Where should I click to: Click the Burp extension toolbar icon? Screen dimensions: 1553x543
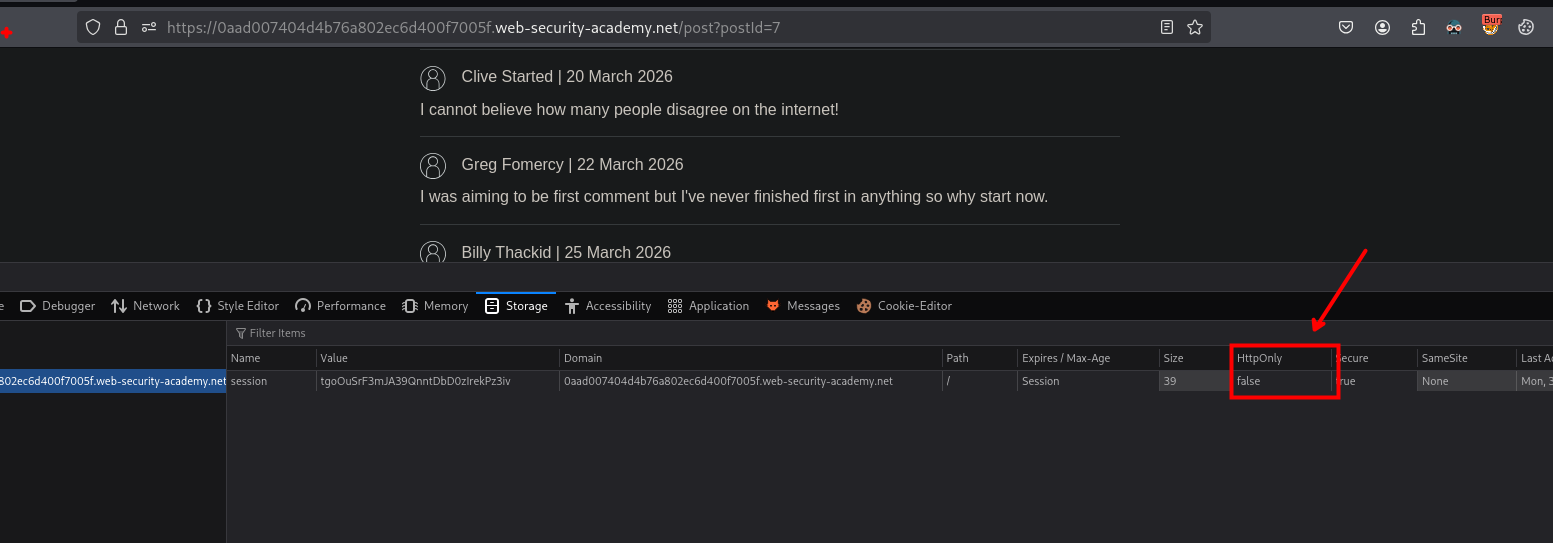pyautogui.click(x=1491, y=26)
